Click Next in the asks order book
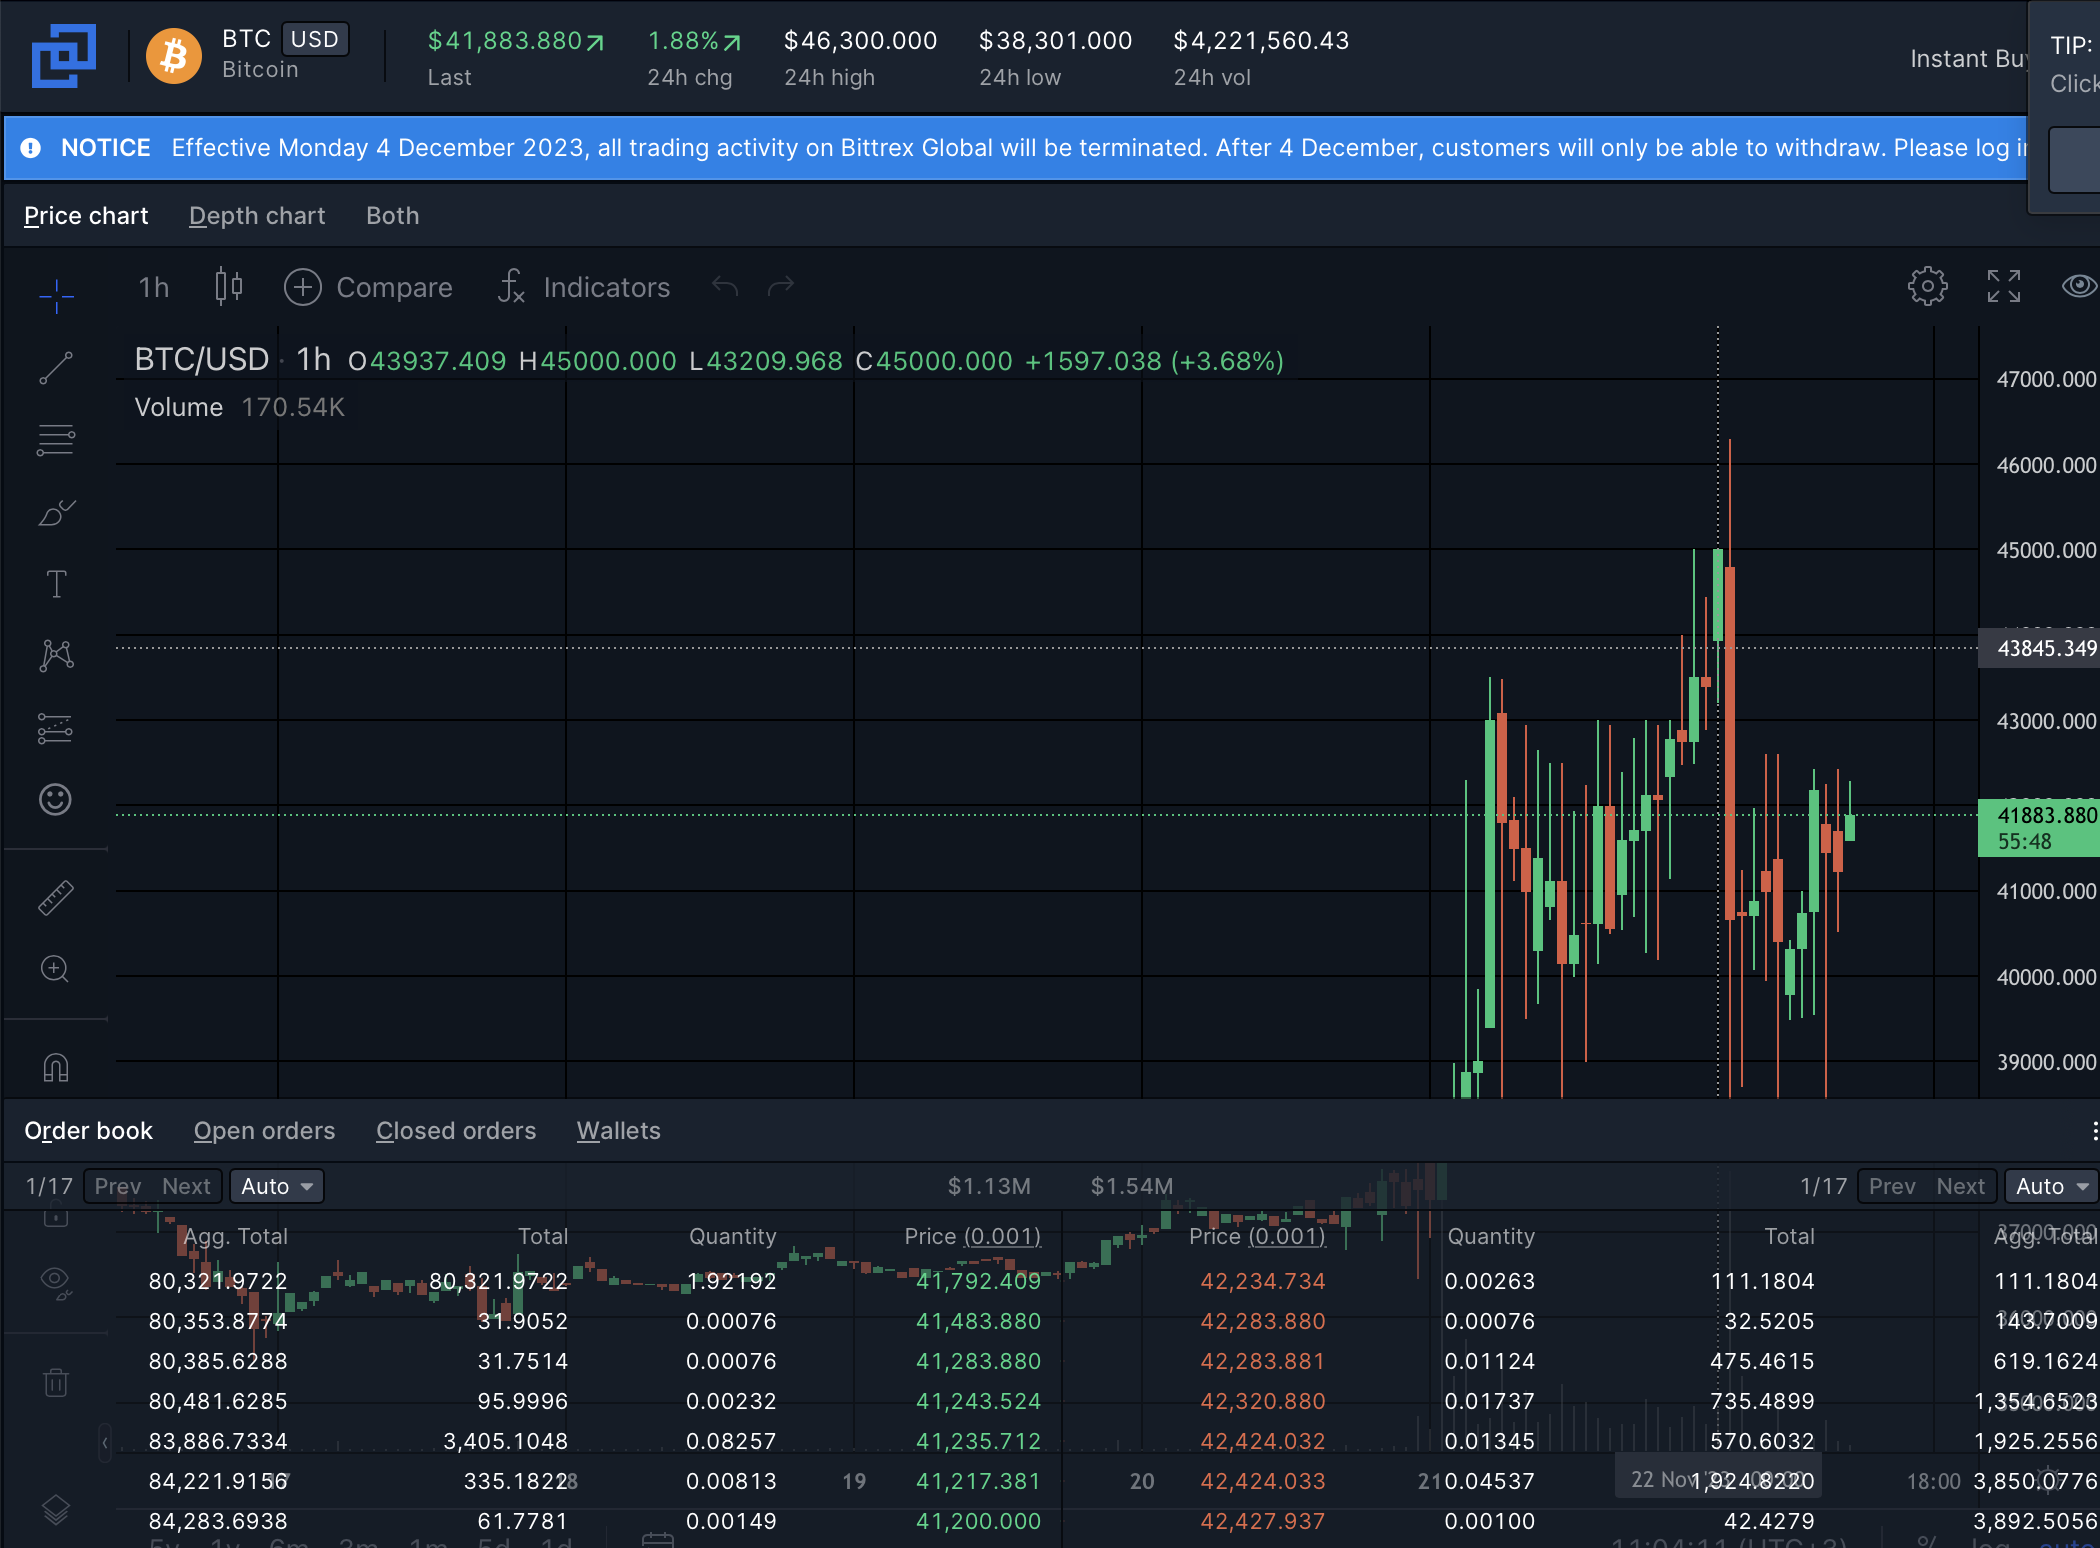This screenshot has height=1548, width=2100. click(1961, 1186)
